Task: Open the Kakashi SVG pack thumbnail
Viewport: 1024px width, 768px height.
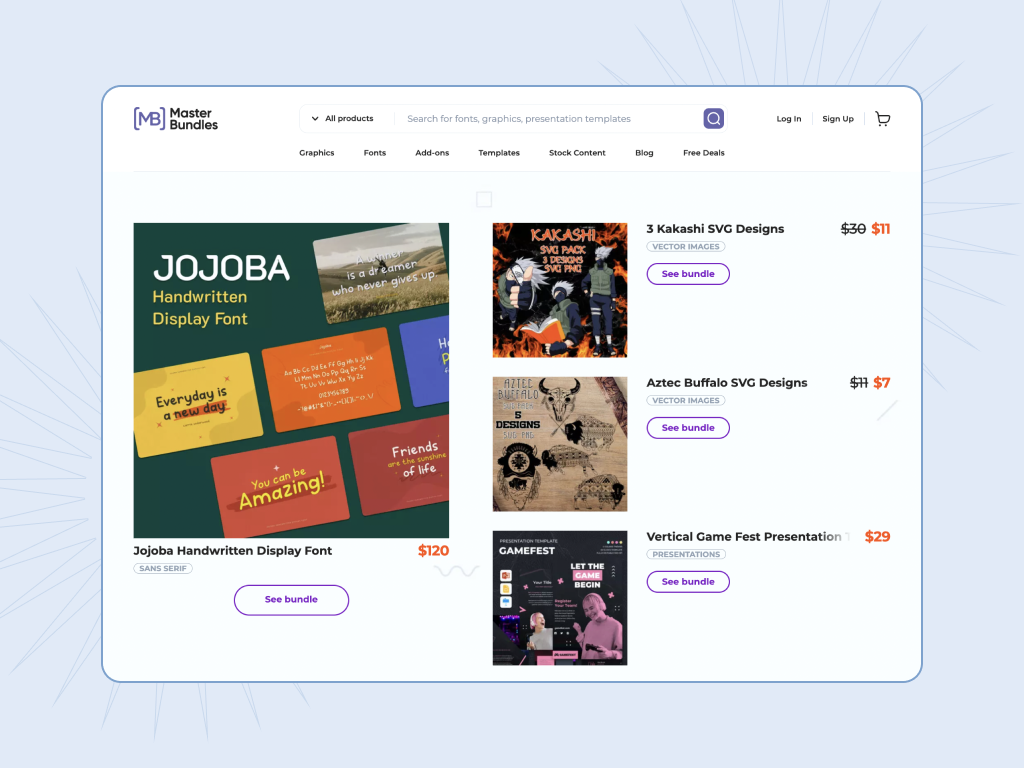Action: [x=560, y=290]
